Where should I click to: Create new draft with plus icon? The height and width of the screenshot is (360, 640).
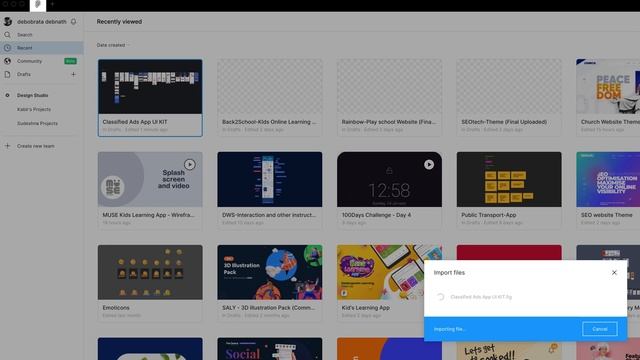[x=73, y=74]
